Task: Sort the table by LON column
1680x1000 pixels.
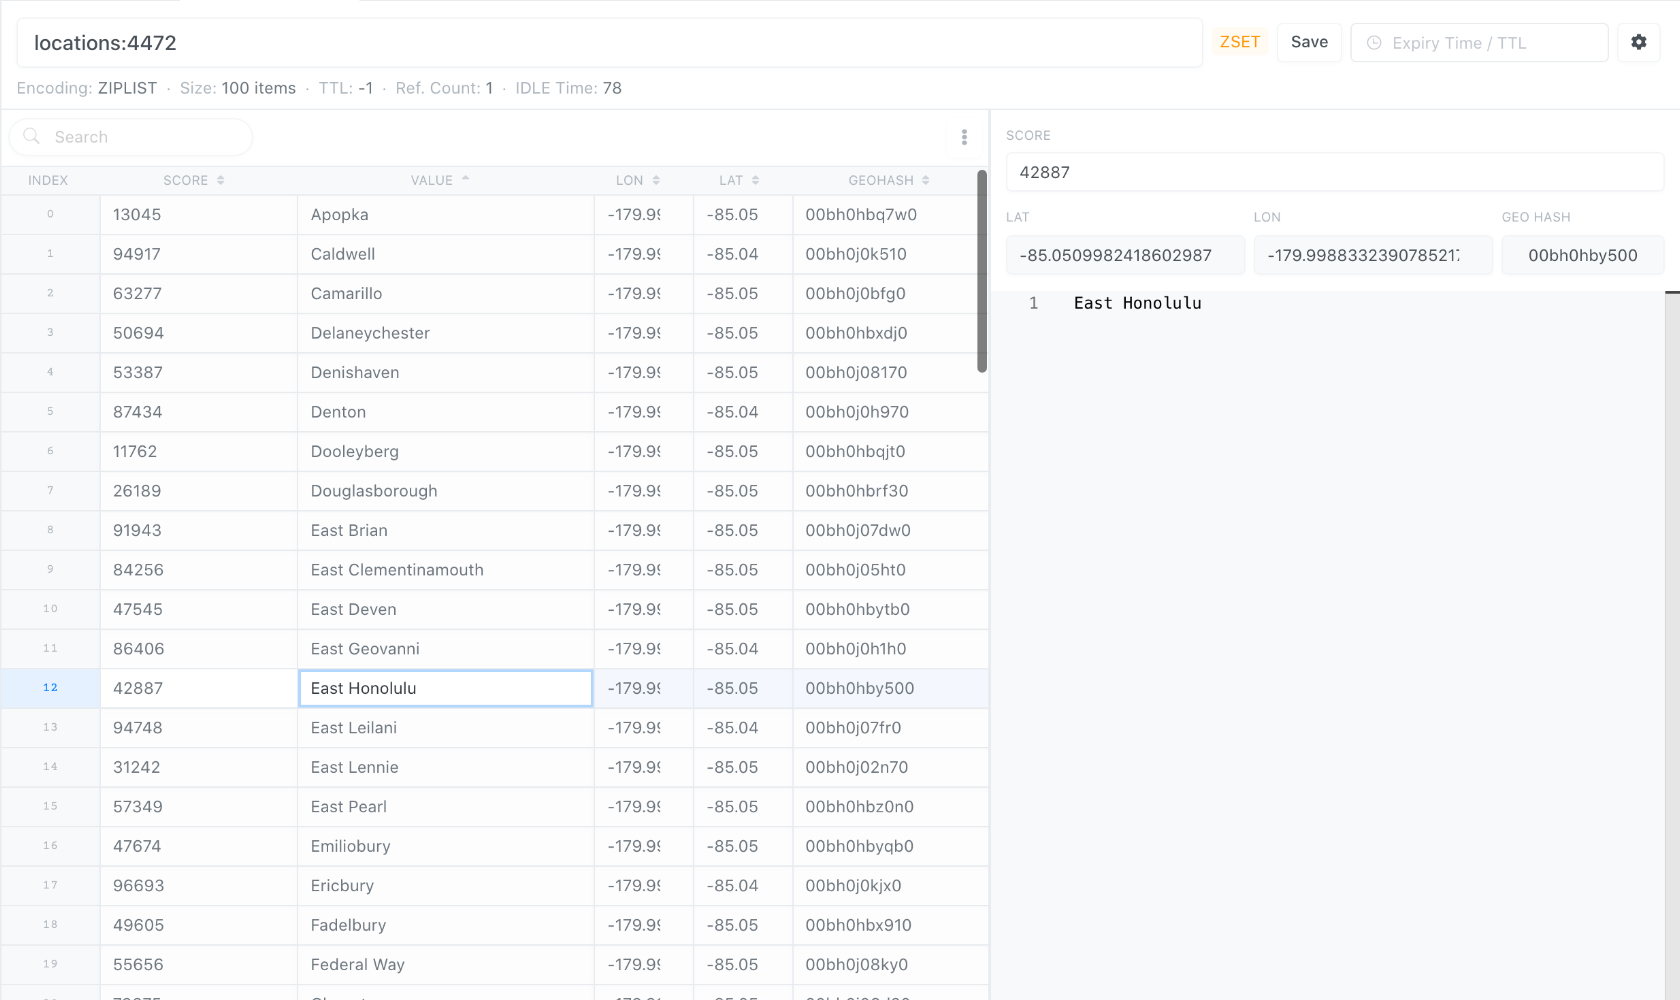Action: coord(637,180)
